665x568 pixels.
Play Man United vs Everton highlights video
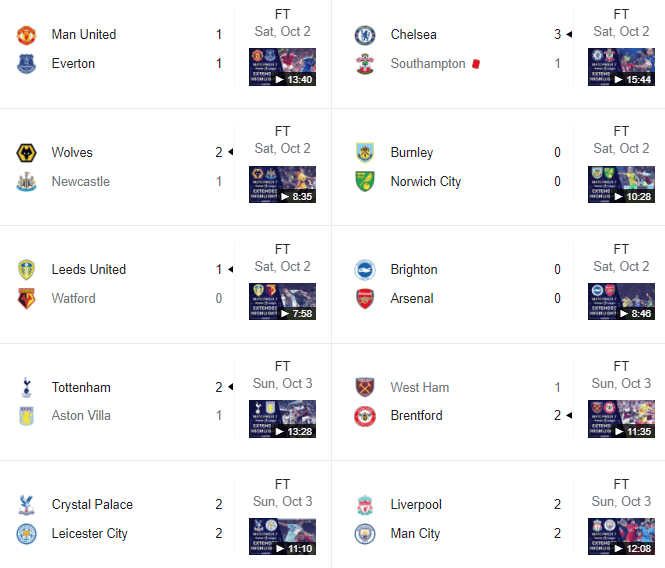[282, 67]
